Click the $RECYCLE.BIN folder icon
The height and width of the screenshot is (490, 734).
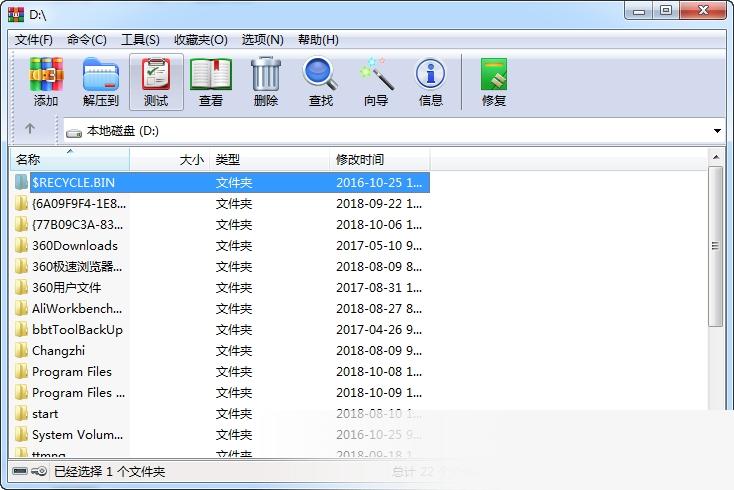(21, 182)
